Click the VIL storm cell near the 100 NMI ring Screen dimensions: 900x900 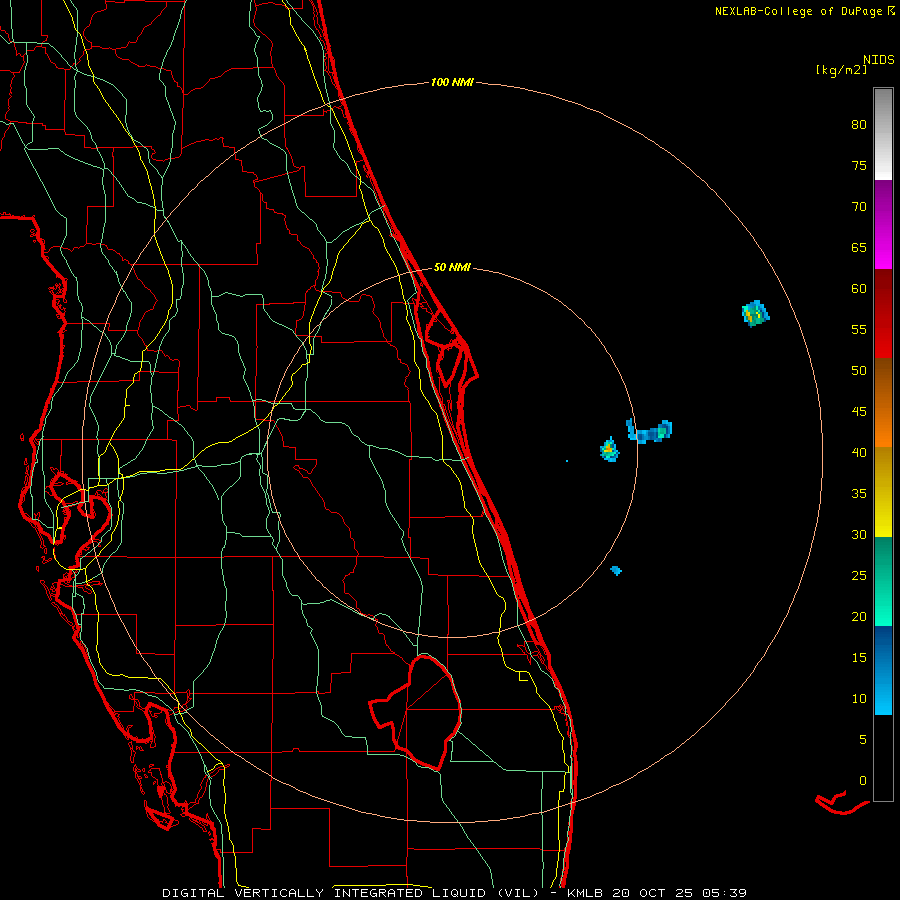(755, 313)
